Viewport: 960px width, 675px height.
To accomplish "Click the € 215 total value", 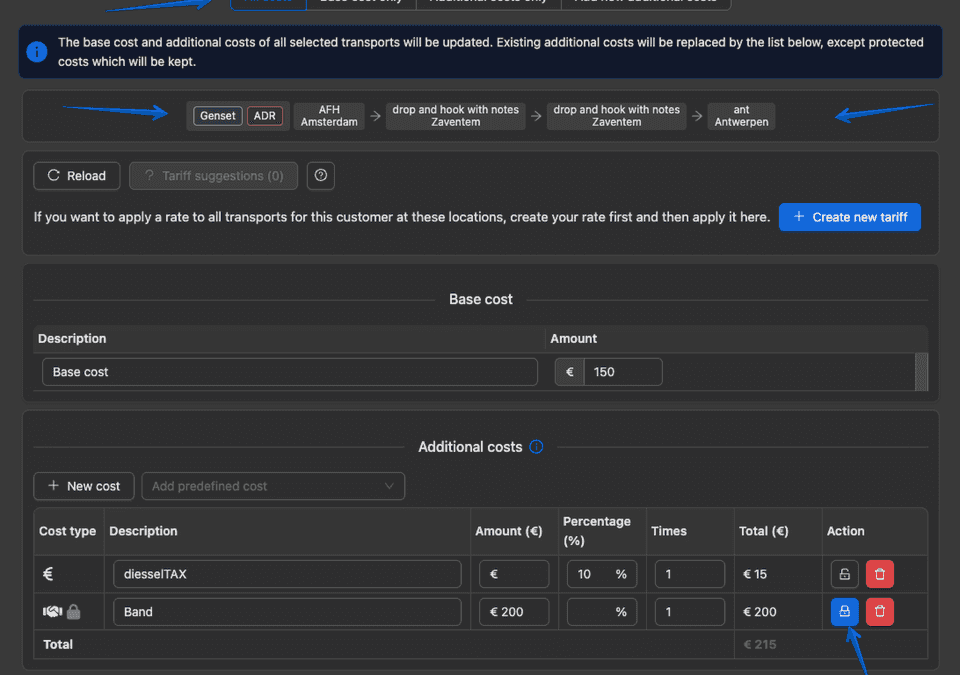I will point(759,644).
